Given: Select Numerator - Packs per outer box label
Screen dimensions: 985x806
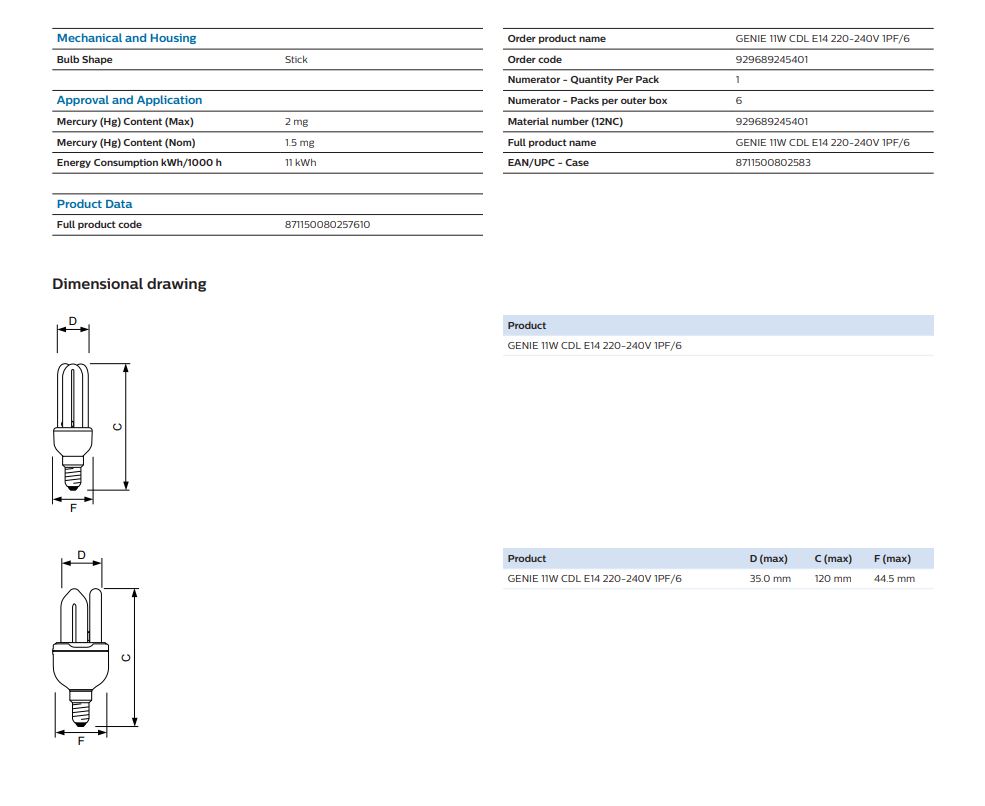Looking at the screenshot, I should tap(587, 101).
